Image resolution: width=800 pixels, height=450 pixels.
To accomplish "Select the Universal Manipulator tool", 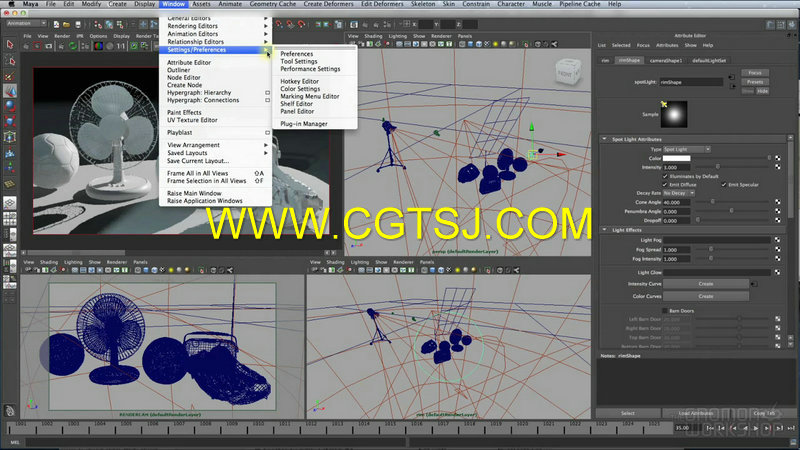I will pyautogui.click(x=10, y=137).
